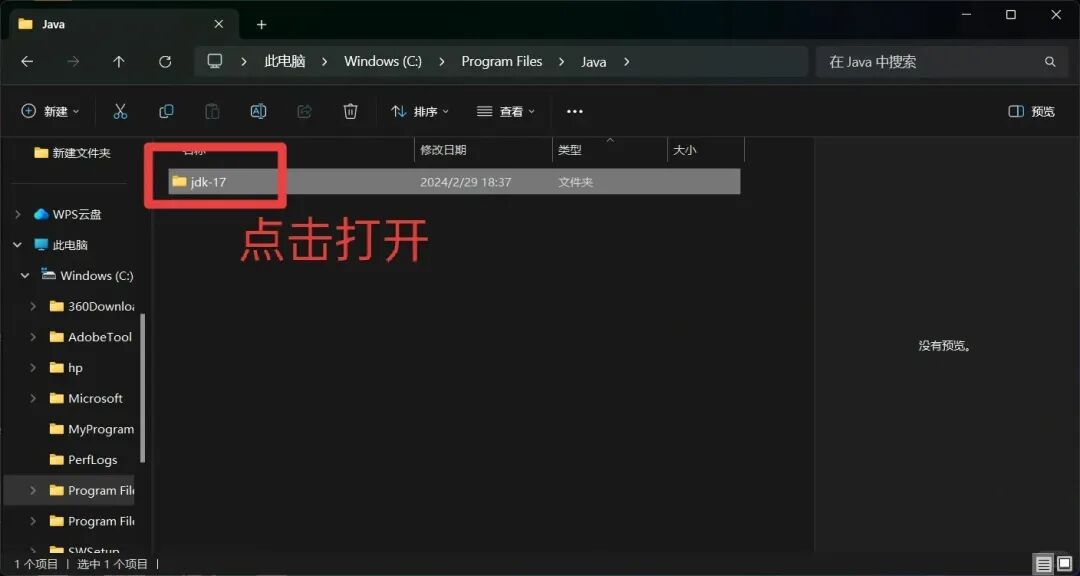Click the cut scissors icon
This screenshot has height=576, width=1080.
(x=120, y=112)
